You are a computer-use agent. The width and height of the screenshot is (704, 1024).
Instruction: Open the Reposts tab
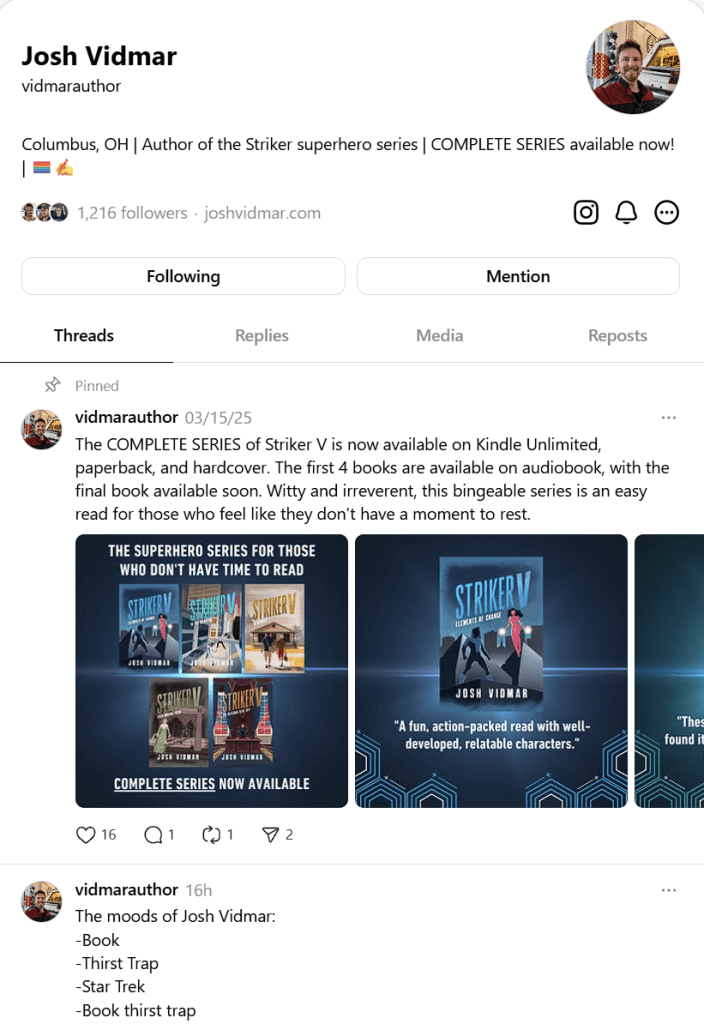617,336
